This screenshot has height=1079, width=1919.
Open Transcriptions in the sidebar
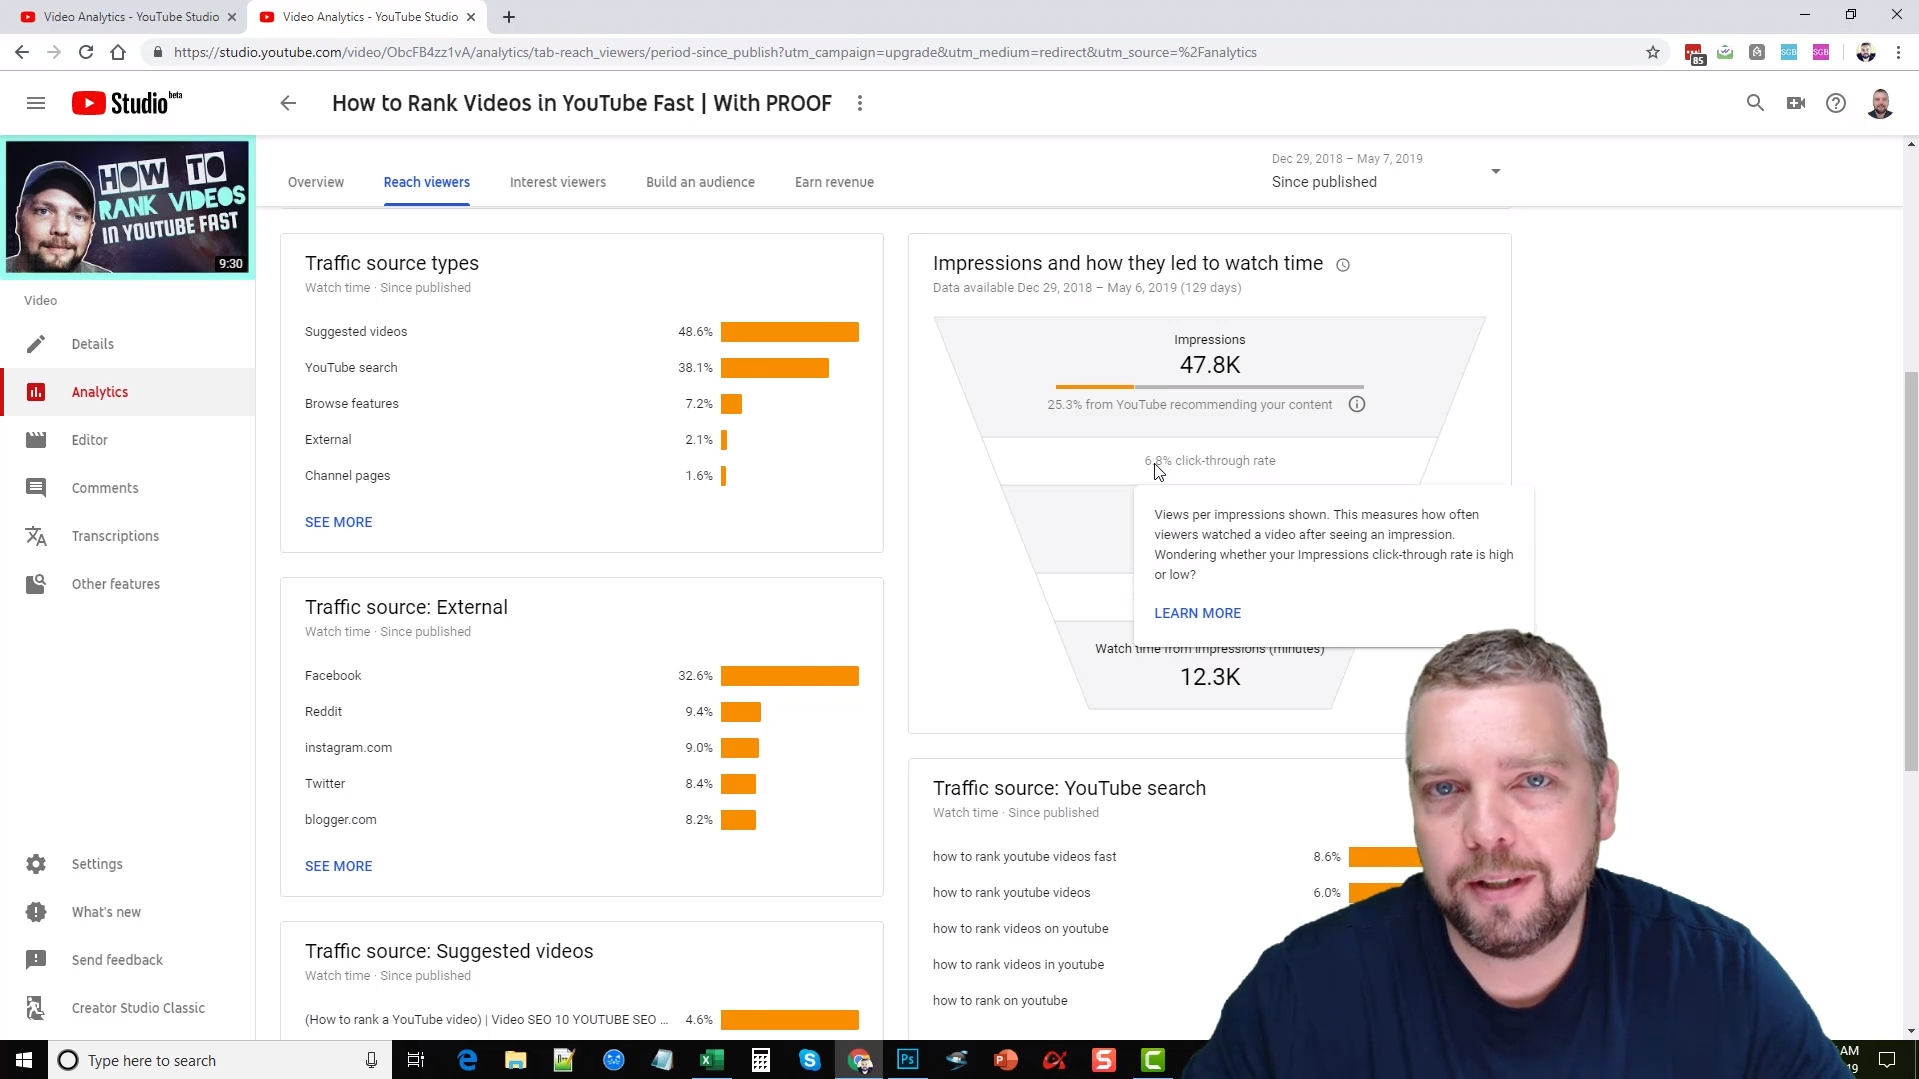pos(128,536)
